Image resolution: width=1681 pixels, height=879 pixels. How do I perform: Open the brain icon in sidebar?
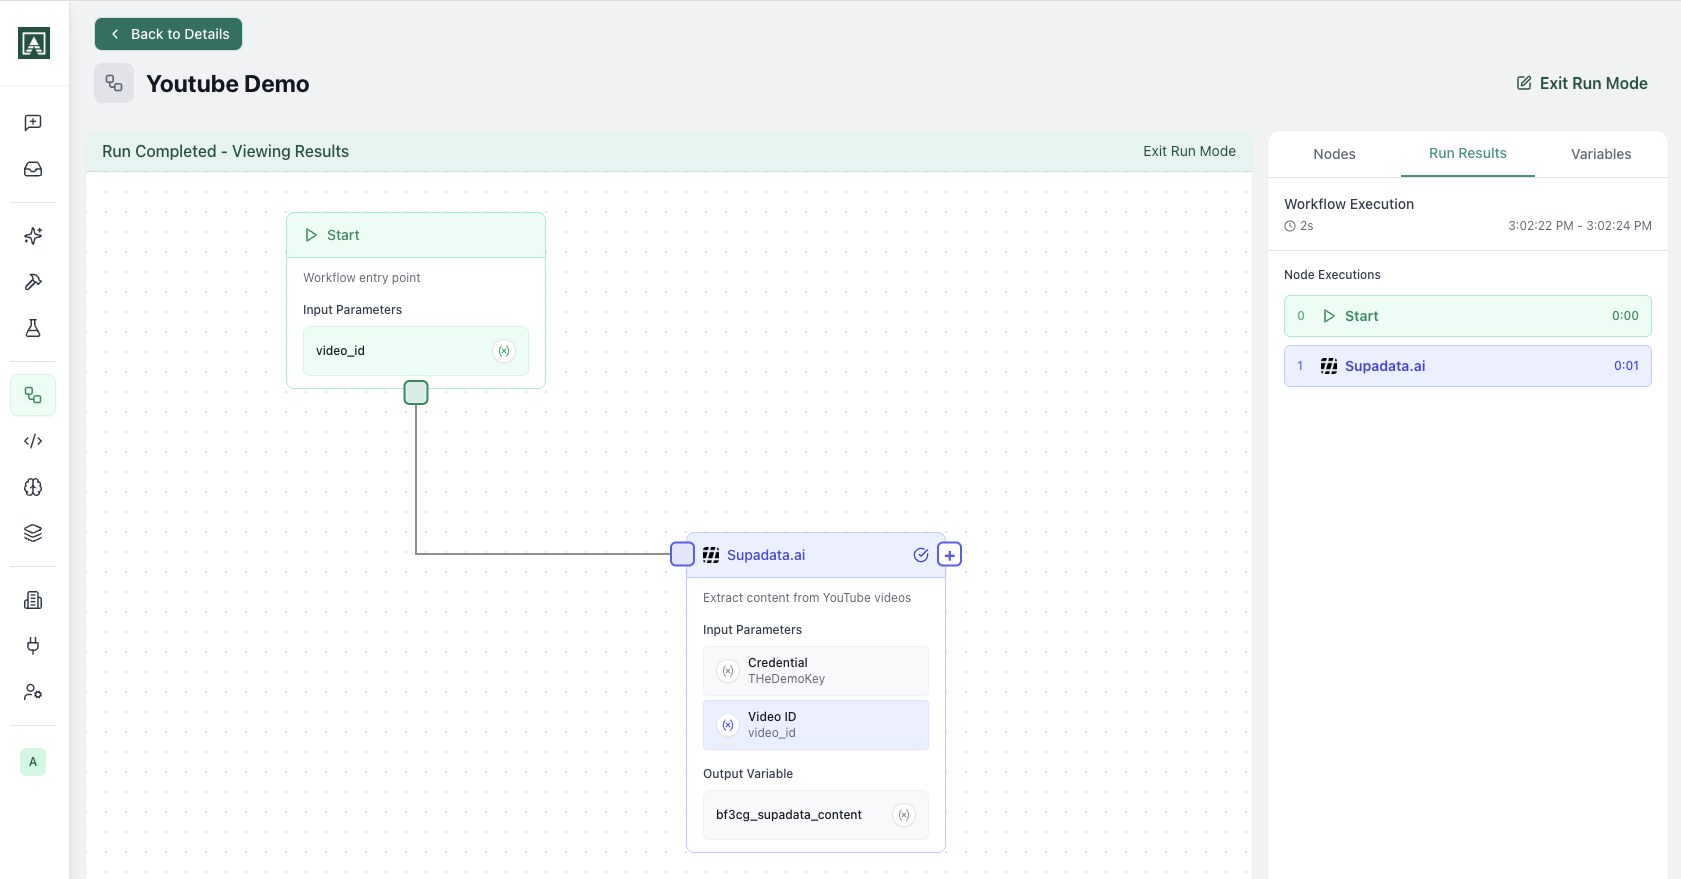pos(33,487)
